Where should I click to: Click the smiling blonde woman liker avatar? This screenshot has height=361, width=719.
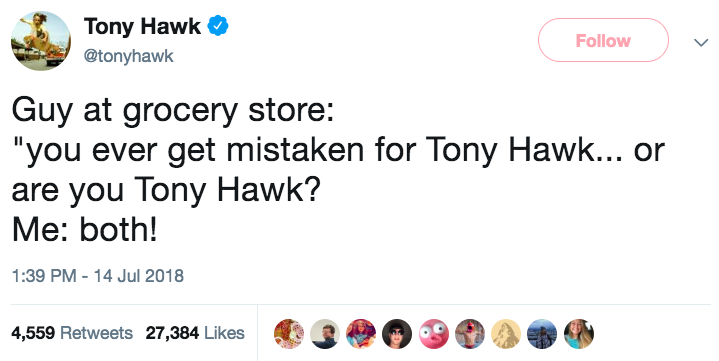tap(579, 334)
